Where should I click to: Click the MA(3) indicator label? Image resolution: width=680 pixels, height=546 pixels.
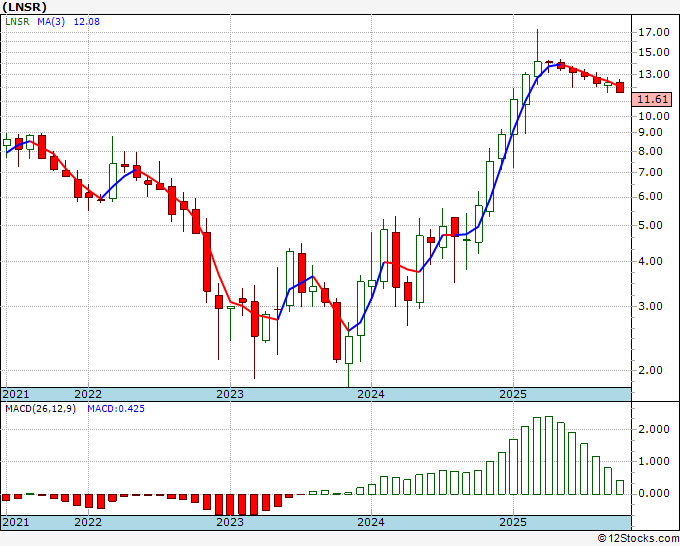pos(51,21)
